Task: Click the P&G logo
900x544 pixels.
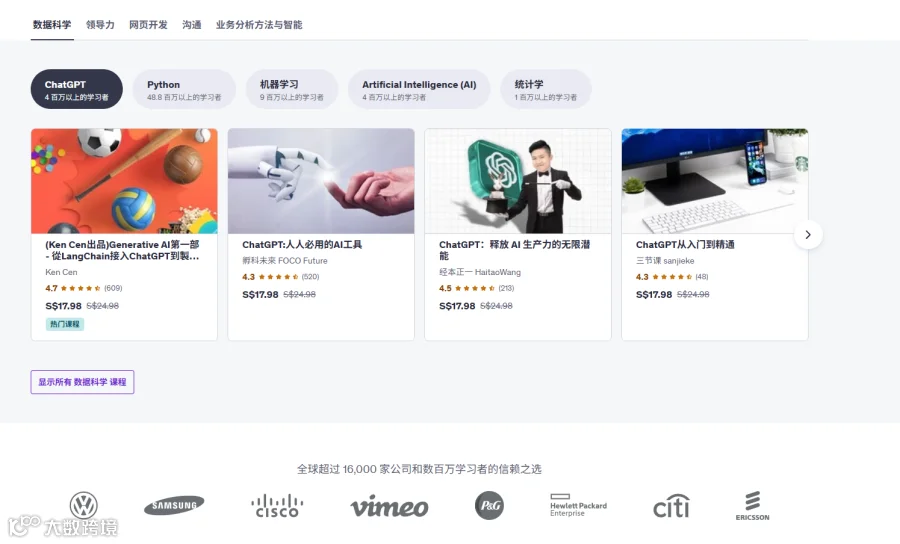Action: pyautogui.click(x=489, y=506)
